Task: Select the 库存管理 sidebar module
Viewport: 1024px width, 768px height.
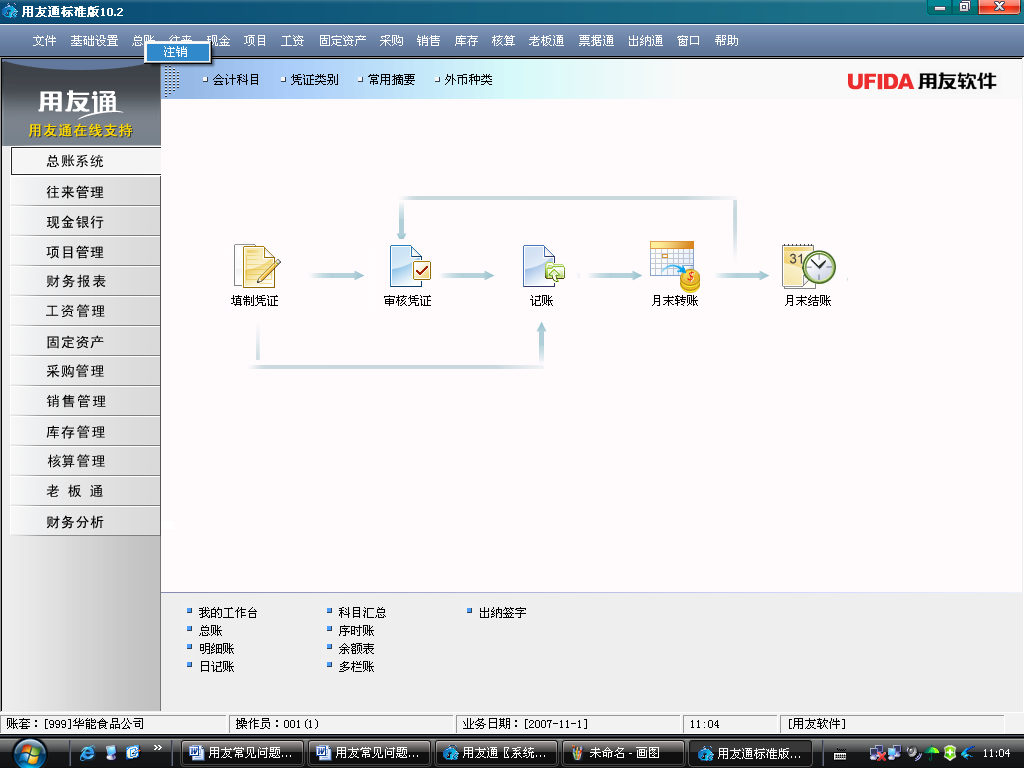Action: tap(86, 432)
